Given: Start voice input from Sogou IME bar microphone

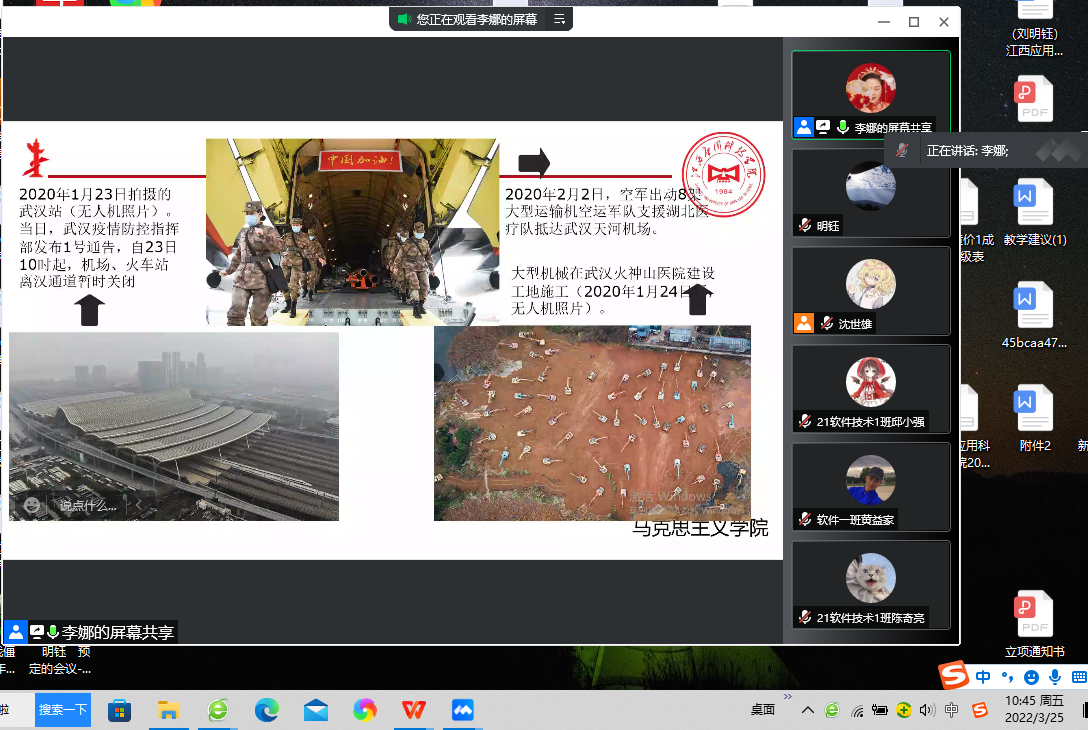Looking at the screenshot, I should pos(1055,677).
